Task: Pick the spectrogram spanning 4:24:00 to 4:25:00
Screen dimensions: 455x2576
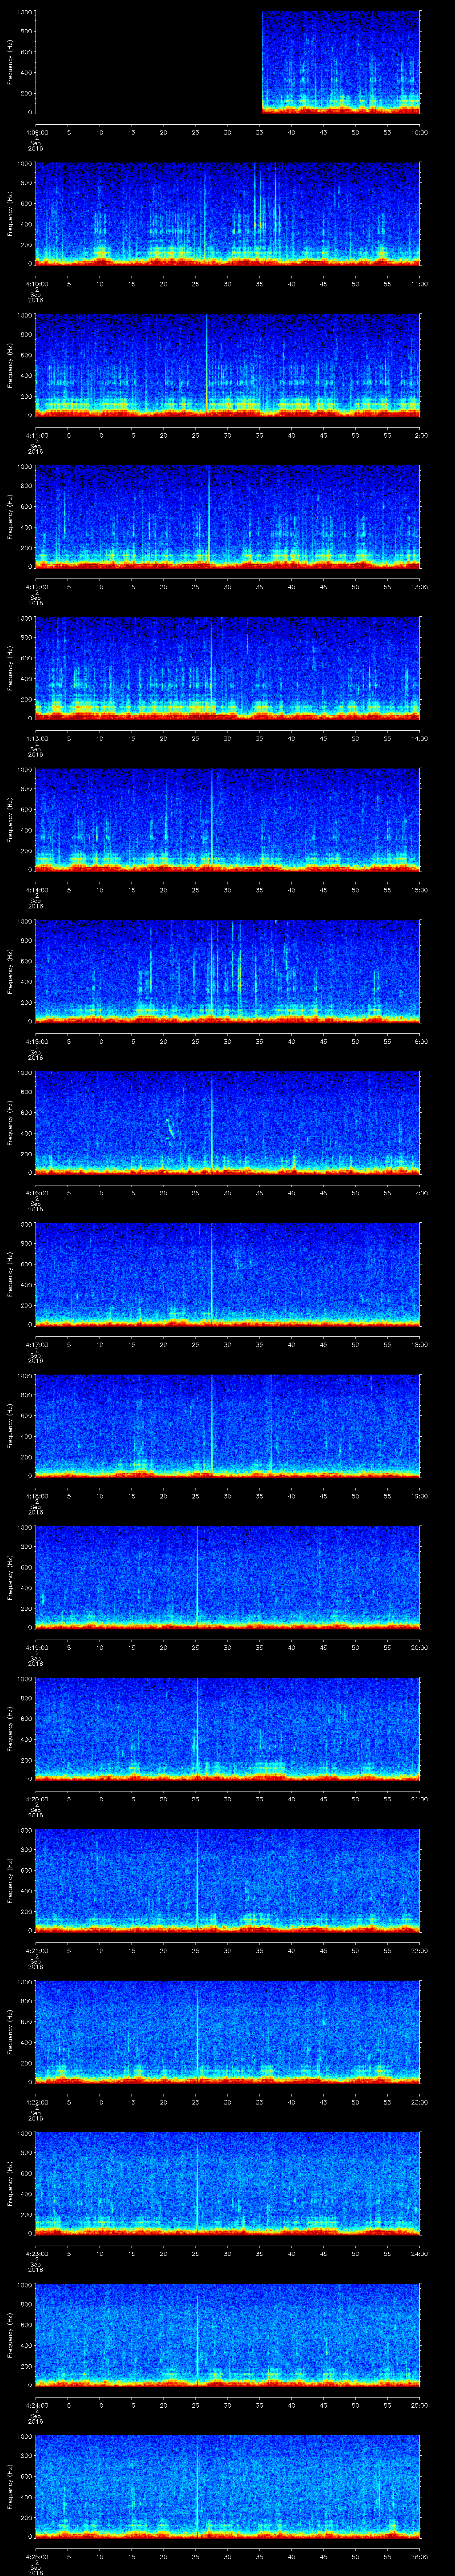Action: pyautogui.click(x=228, y=2335)
